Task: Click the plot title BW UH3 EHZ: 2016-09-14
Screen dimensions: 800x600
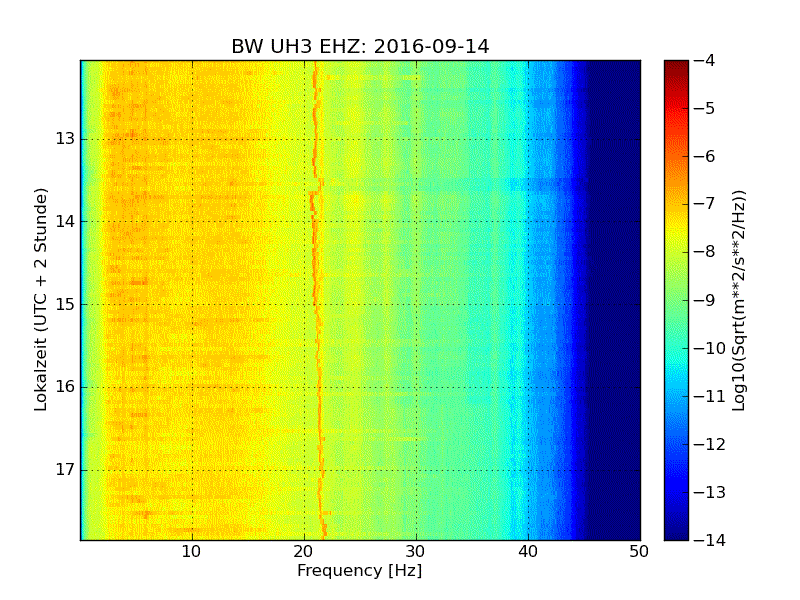Action: tap(360, 46)
